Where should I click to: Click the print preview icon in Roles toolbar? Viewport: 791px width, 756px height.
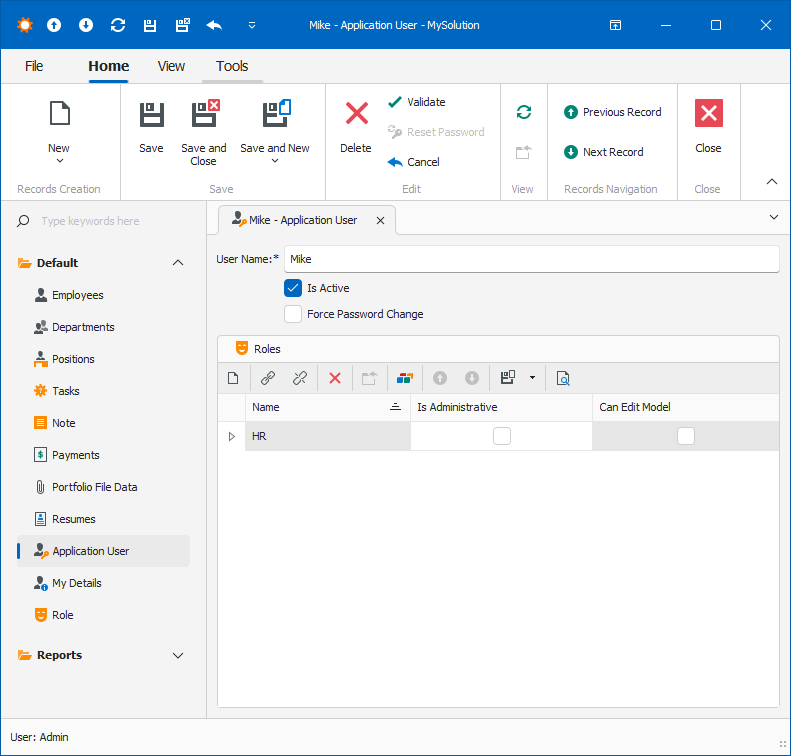(563, 378)
